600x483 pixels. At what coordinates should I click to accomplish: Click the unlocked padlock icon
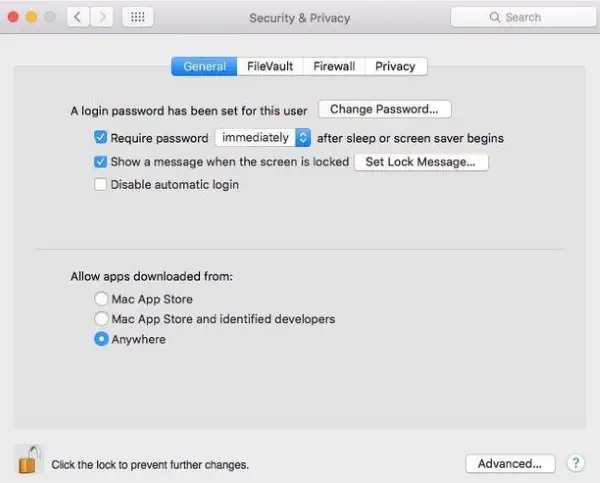(x=29, y=460)
